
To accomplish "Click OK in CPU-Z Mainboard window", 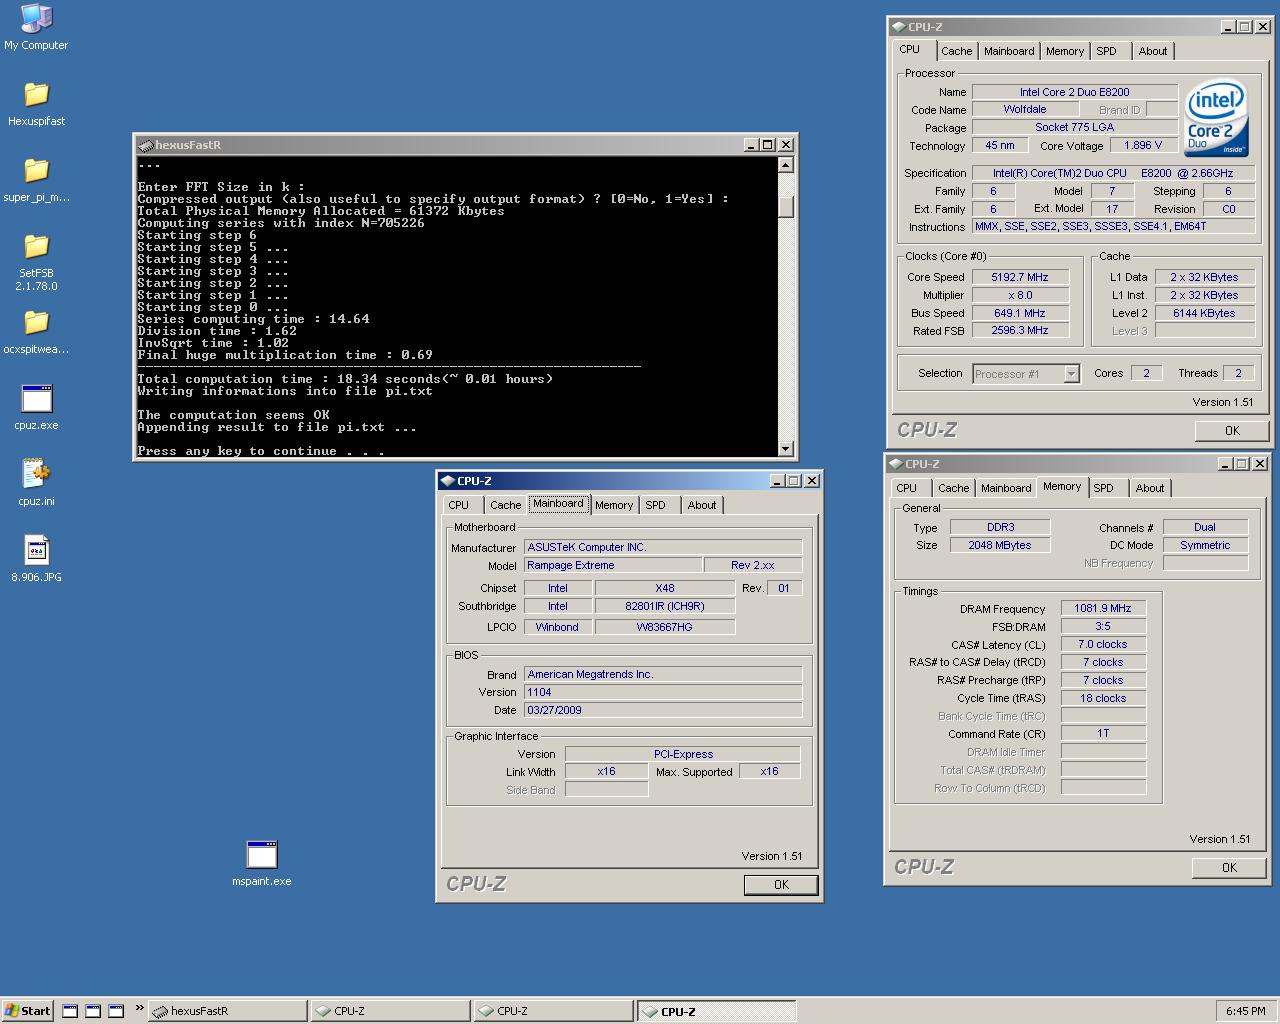I will click(x=781, y=885).
